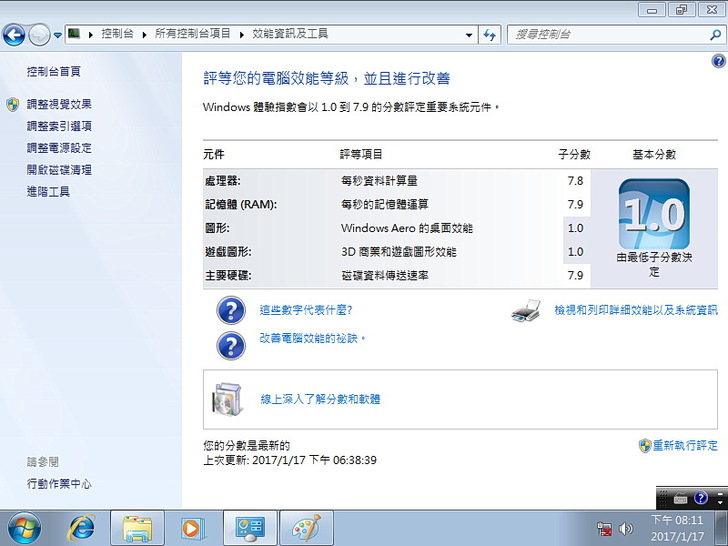Open Paint from the taskbar
This screenshot has height=546, width=728.
[x=306, y=528]
